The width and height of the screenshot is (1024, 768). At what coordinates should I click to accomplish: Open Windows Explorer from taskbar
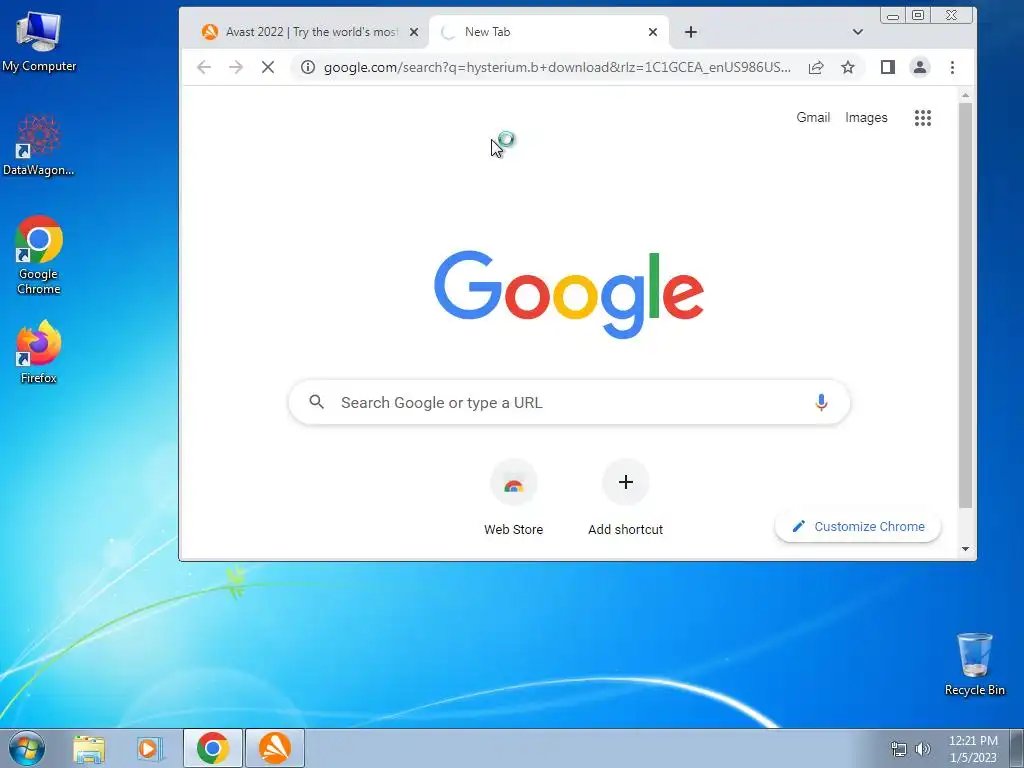click(x=89, y=748)
